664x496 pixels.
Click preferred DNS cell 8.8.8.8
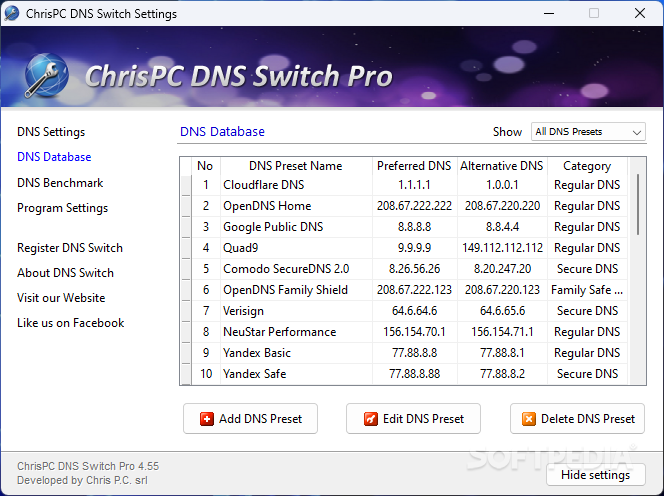414,227
